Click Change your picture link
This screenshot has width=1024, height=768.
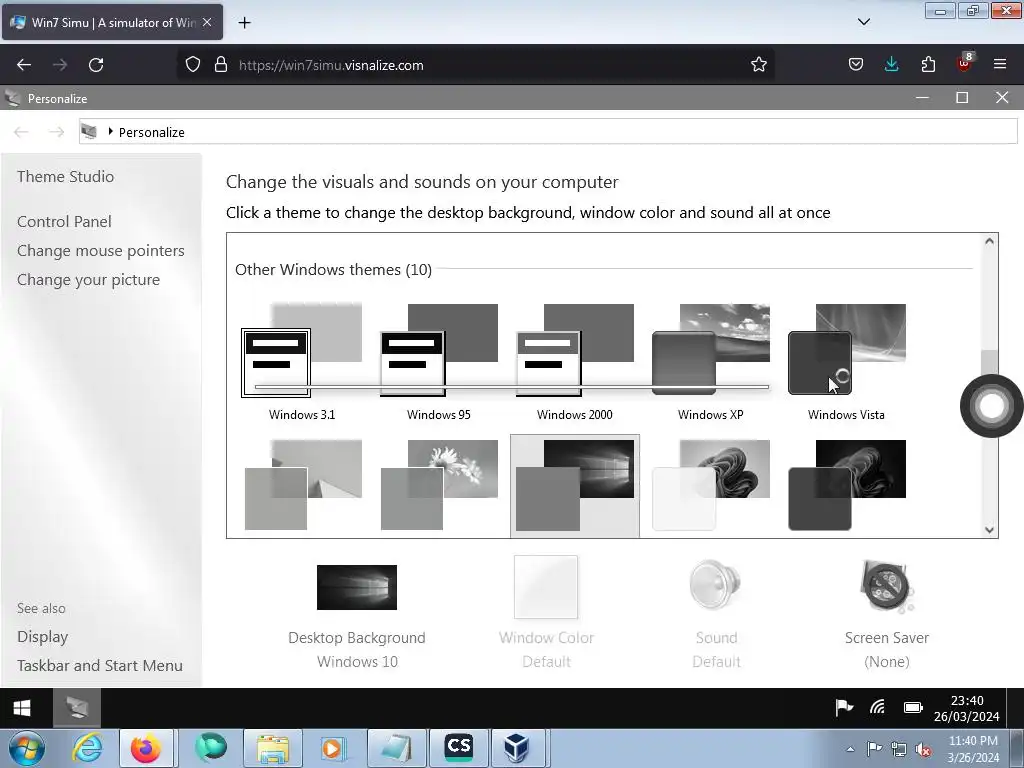pos(88,280)
